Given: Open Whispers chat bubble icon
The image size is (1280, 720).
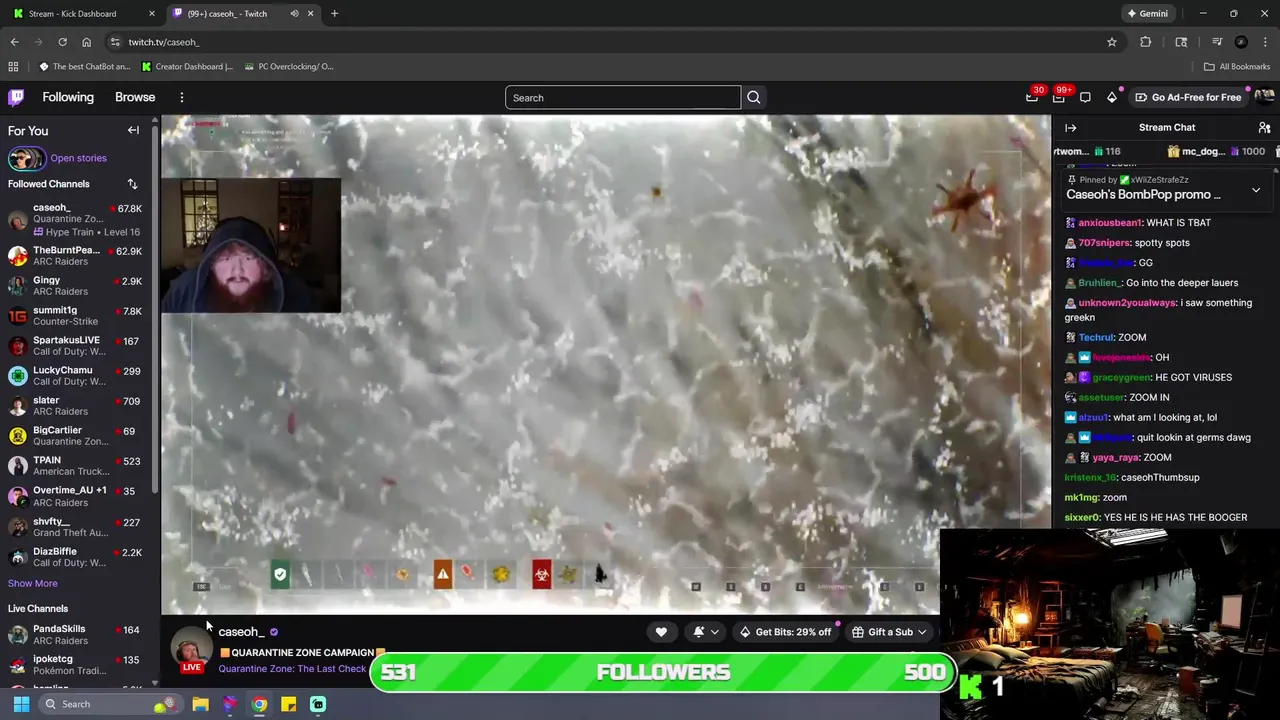Looking at the screenshot, I should [x=1085, y=97].
